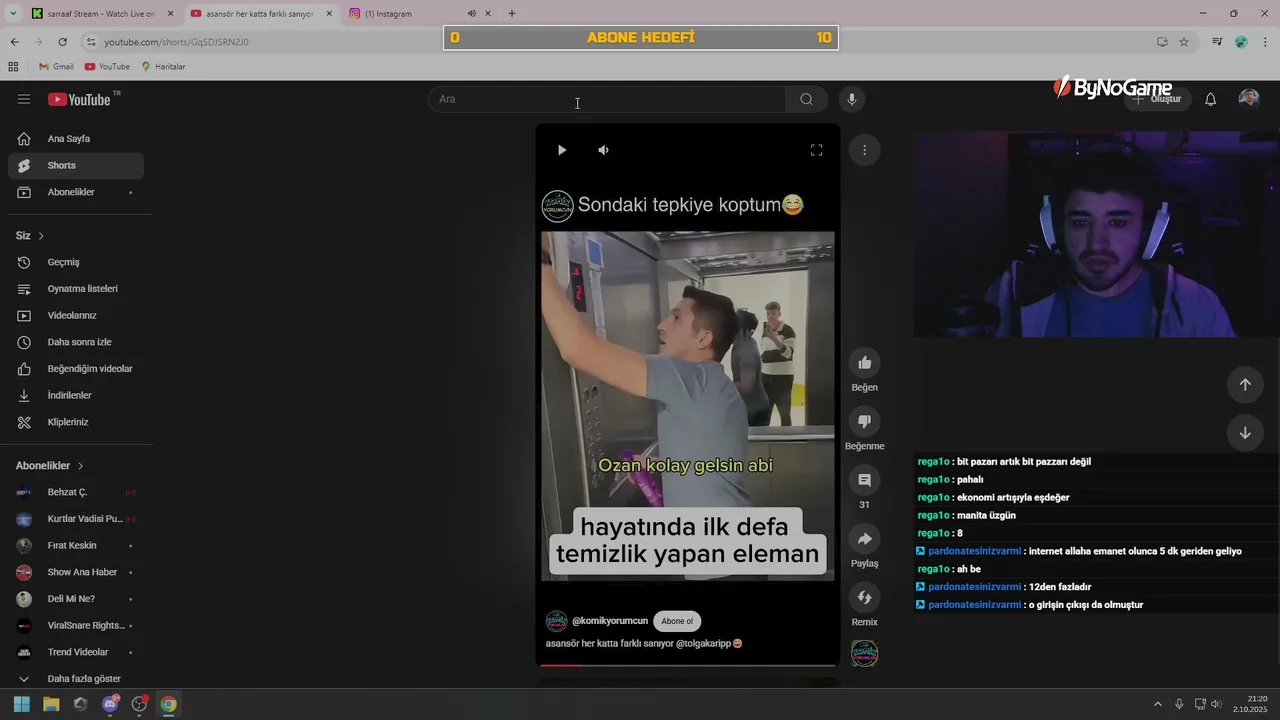Open account avatar menu
This screenshot has height=720, width=1280.
[1248, 99]
